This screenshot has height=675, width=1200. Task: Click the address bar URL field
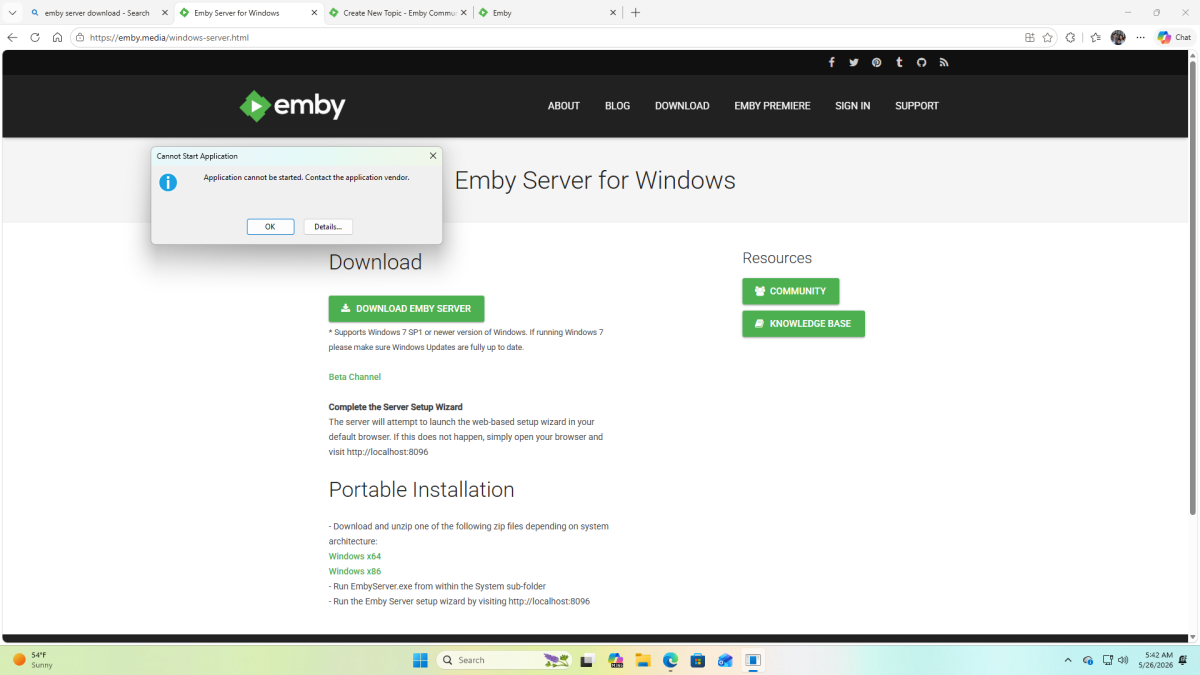click(x=550, y=37)
